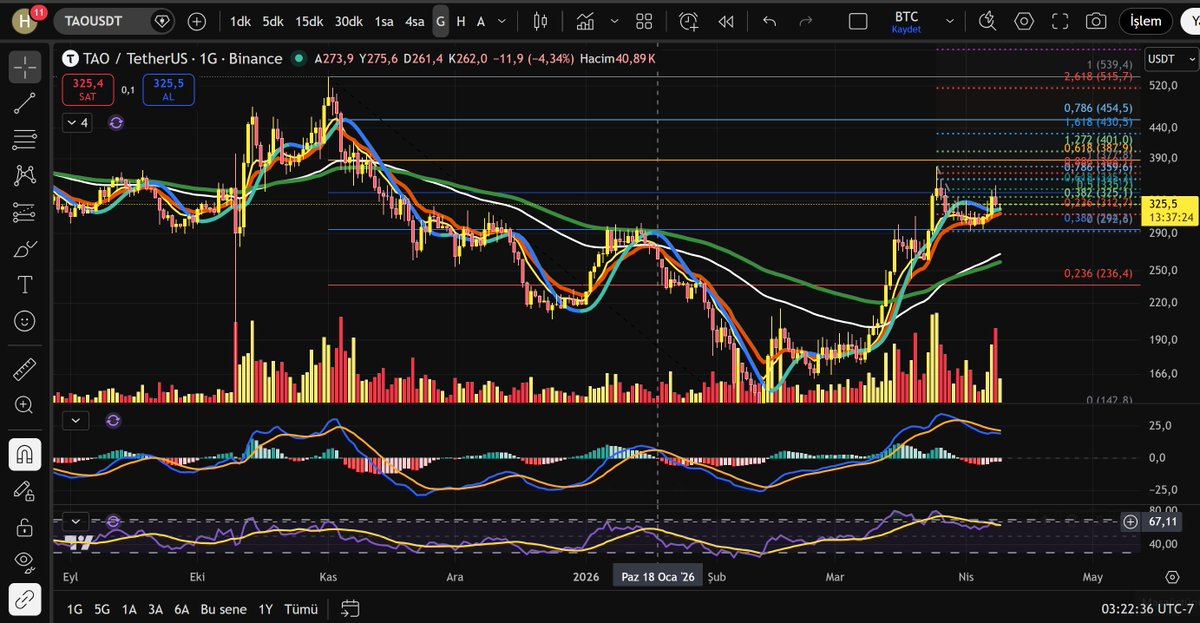Select the crosshair cursor tool
Screen dimensions: 1200x623
coord(25,67)
